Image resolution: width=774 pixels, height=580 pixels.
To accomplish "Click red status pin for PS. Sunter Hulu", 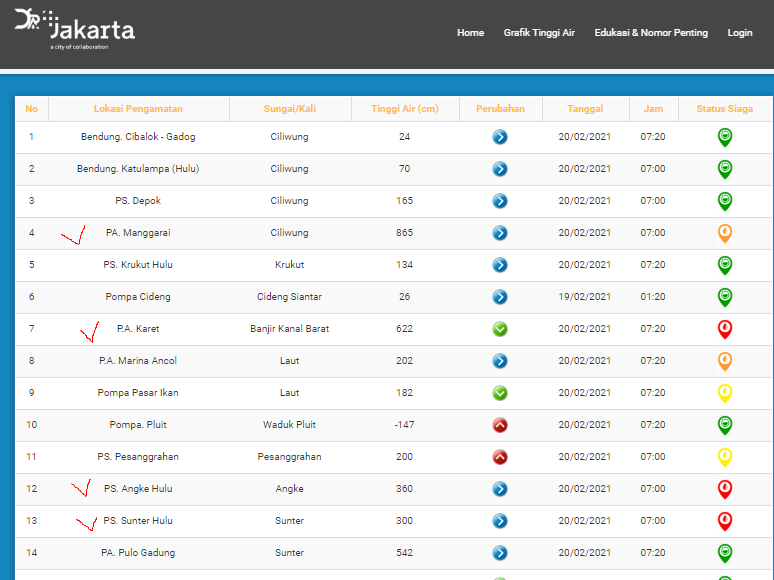I will (x=725, y=521).
